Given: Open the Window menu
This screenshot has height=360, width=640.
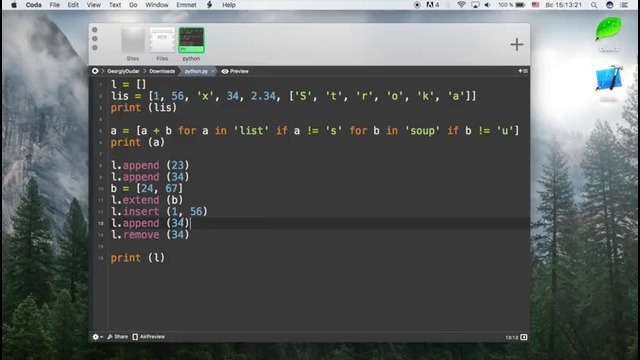Looking at the screenshot, I should 157,5.
